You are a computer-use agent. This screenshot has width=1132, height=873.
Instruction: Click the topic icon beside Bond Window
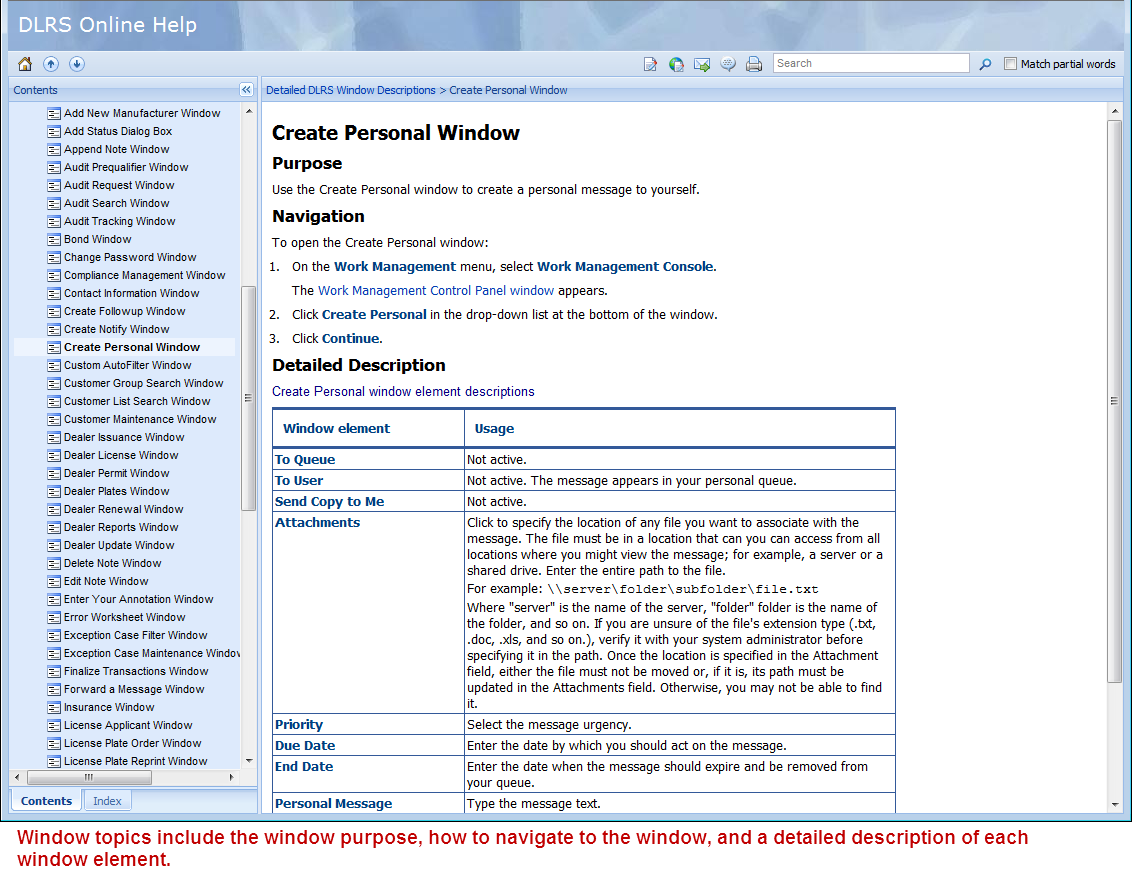point(53,240)
